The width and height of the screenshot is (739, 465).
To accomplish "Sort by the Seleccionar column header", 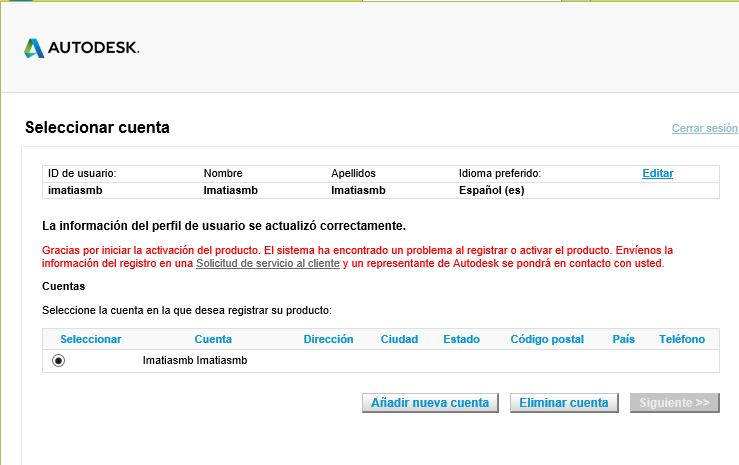I will click(x=90, y=339).
